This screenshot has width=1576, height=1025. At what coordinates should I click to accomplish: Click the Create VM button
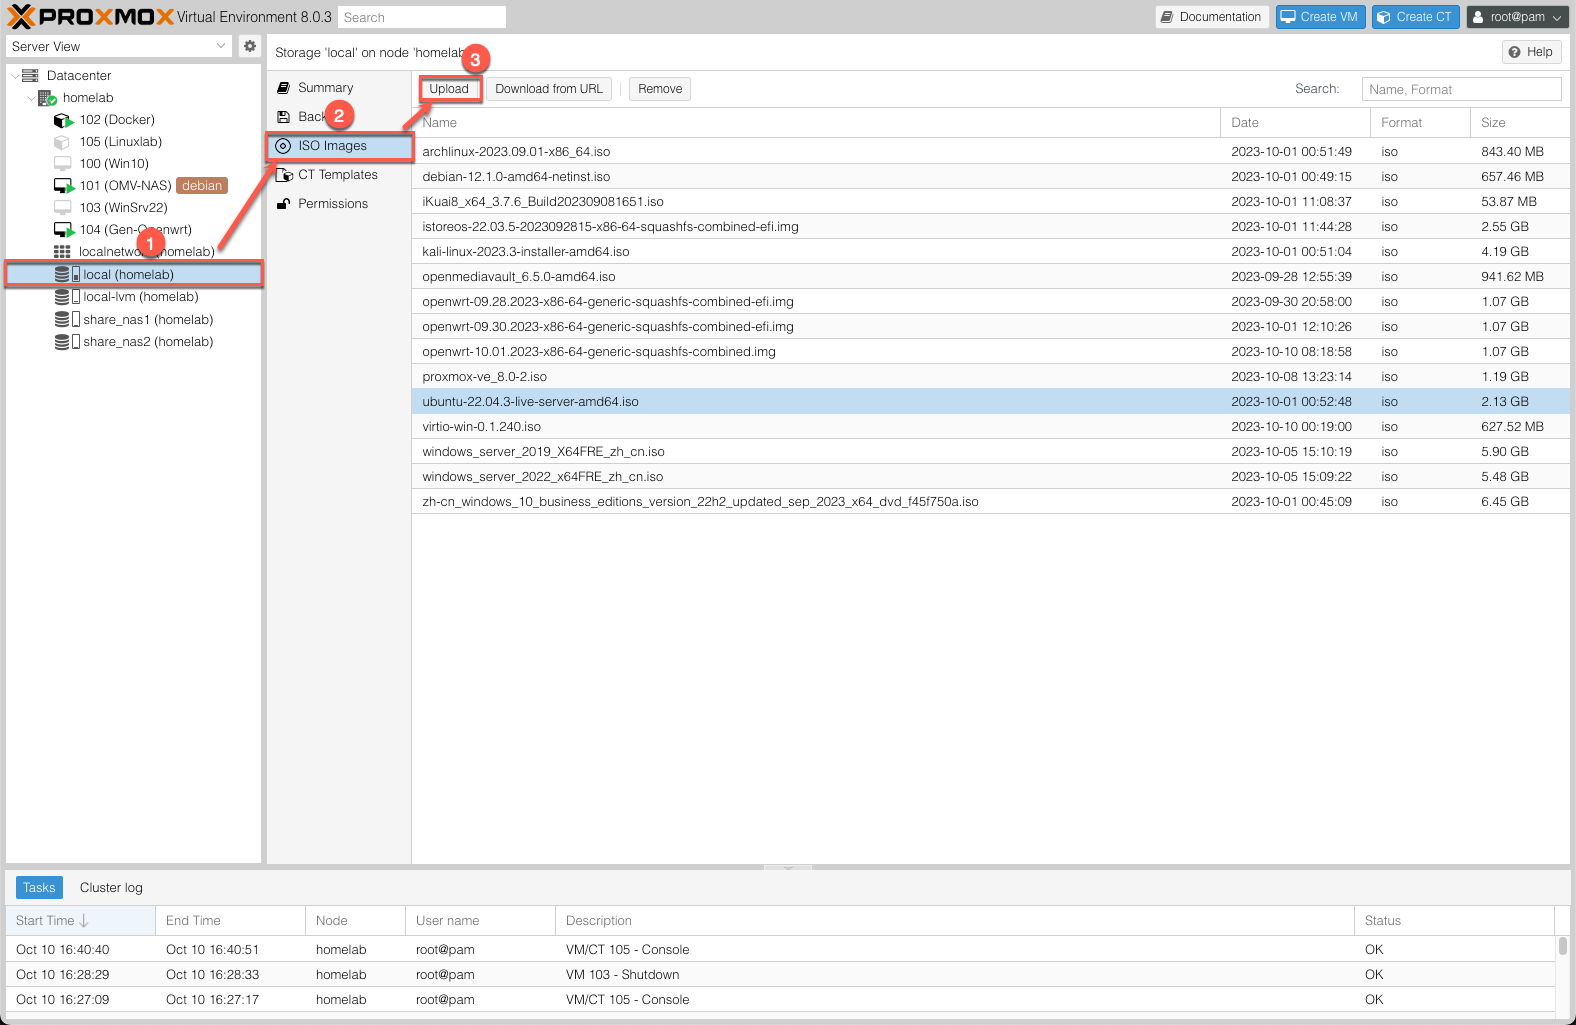tap(1320, 17)
